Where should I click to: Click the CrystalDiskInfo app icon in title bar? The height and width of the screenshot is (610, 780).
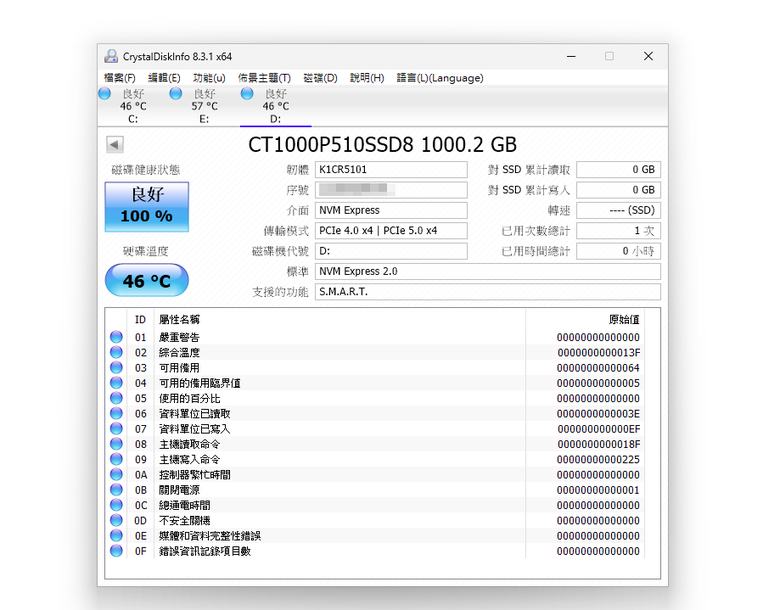(111, 56)
